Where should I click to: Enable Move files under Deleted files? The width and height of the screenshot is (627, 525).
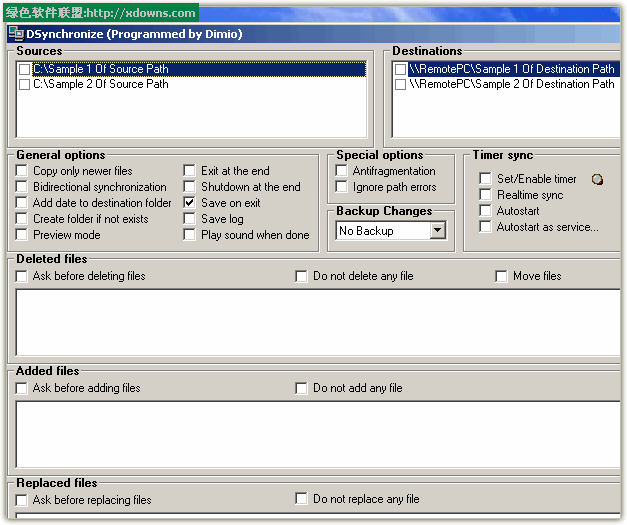coord(502,276)
